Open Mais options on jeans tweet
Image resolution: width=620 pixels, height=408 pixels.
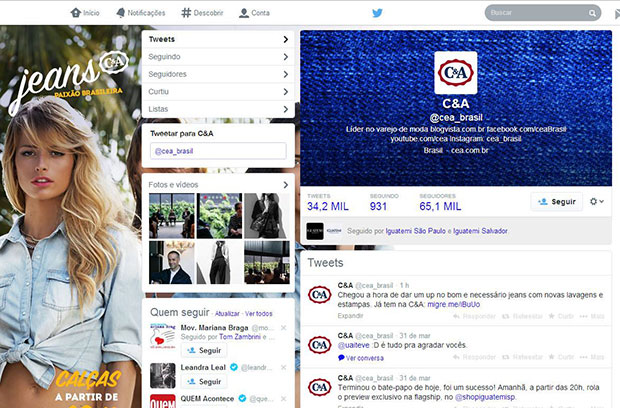pos(592,316)
